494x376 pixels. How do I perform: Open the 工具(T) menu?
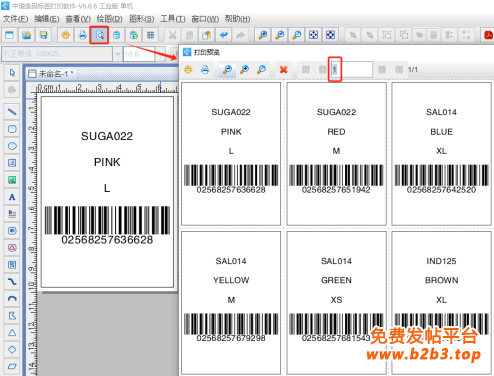pyautogui.click(x=173, y=19)
